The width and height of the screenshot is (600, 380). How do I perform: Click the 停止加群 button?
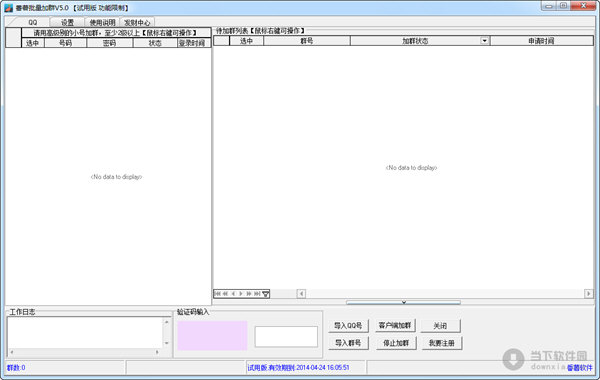pyautogui.click(x=396, y=343)
